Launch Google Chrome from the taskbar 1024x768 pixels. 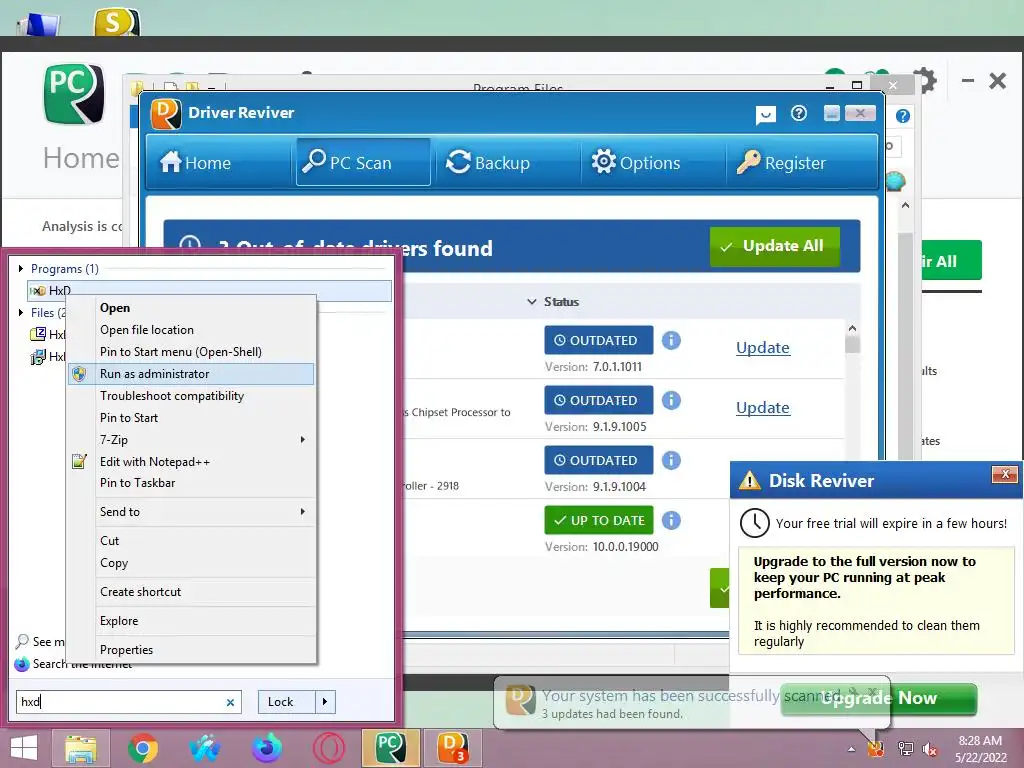pyautogui.click(x=142, y=748)
